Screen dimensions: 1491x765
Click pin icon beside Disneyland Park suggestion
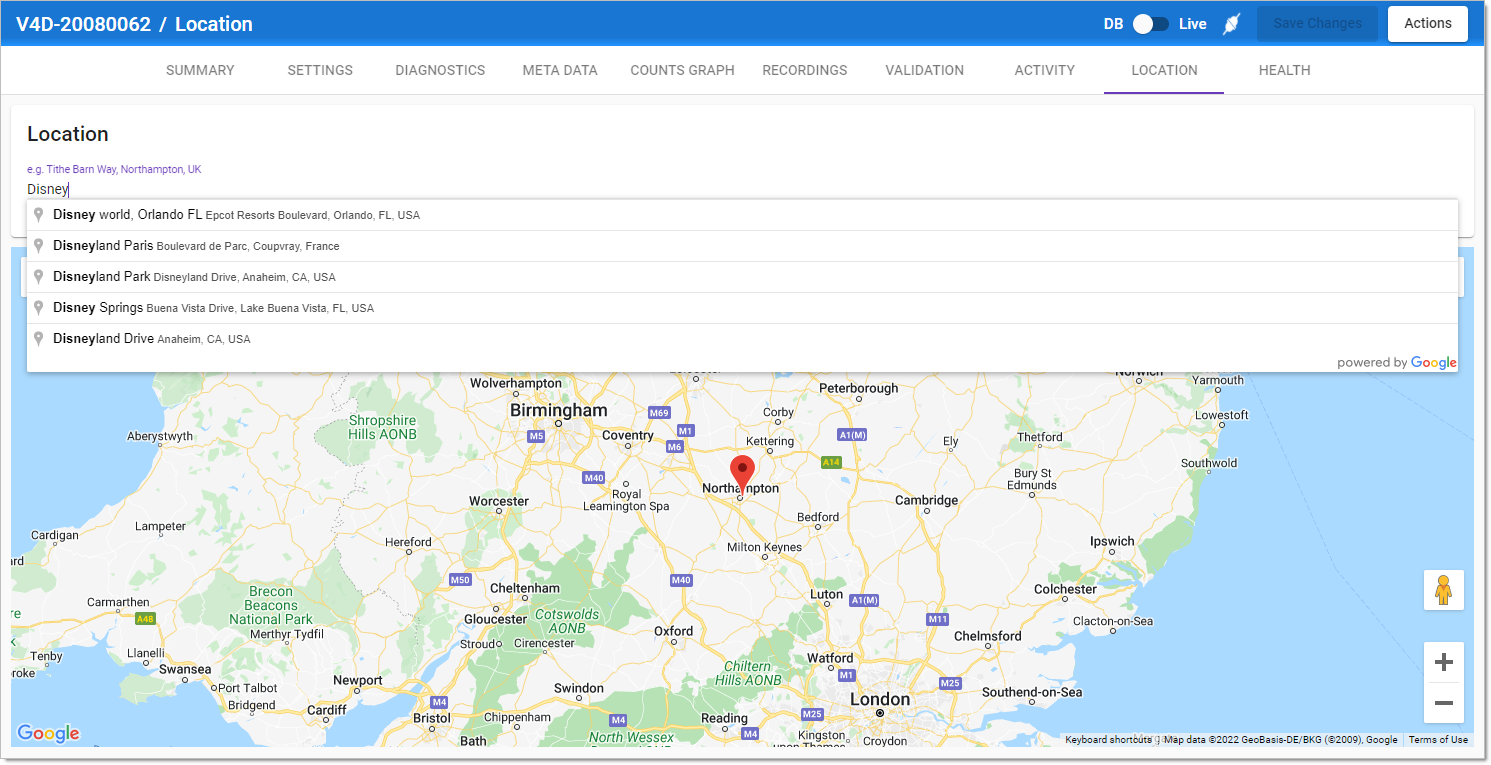tap(39, 277)
